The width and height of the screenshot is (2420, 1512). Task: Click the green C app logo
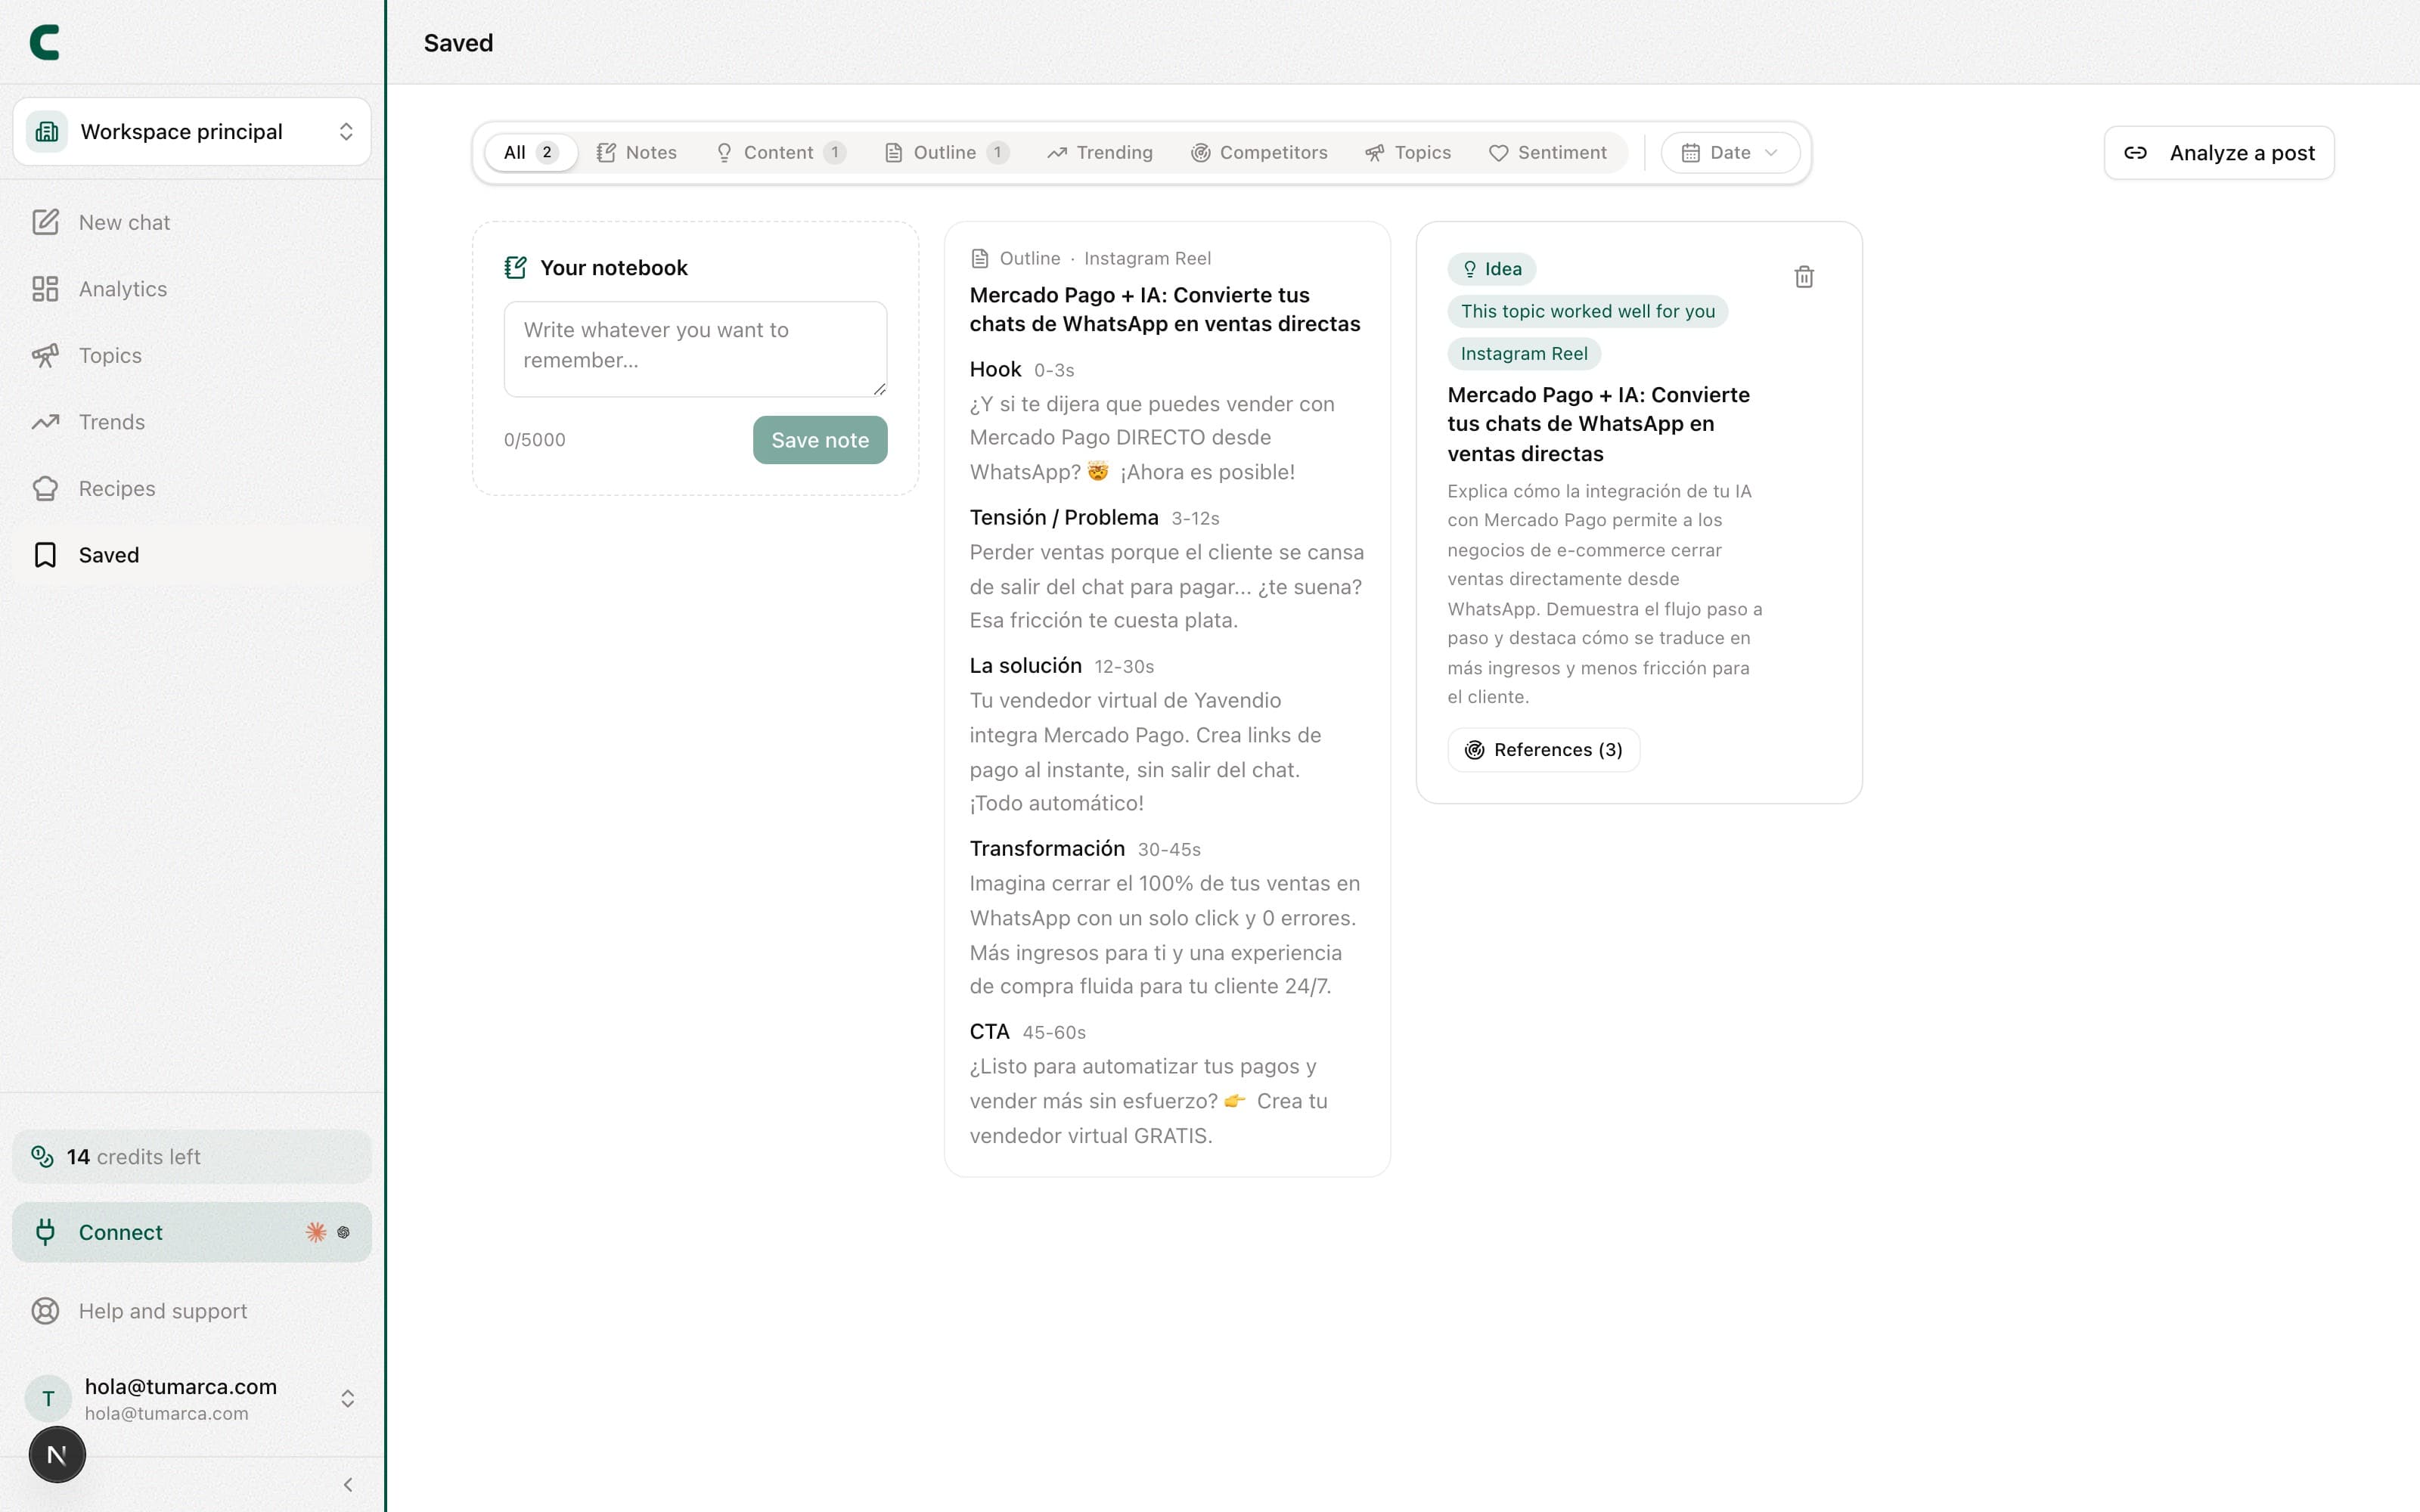pyautogui.click(x=45, y=42)
